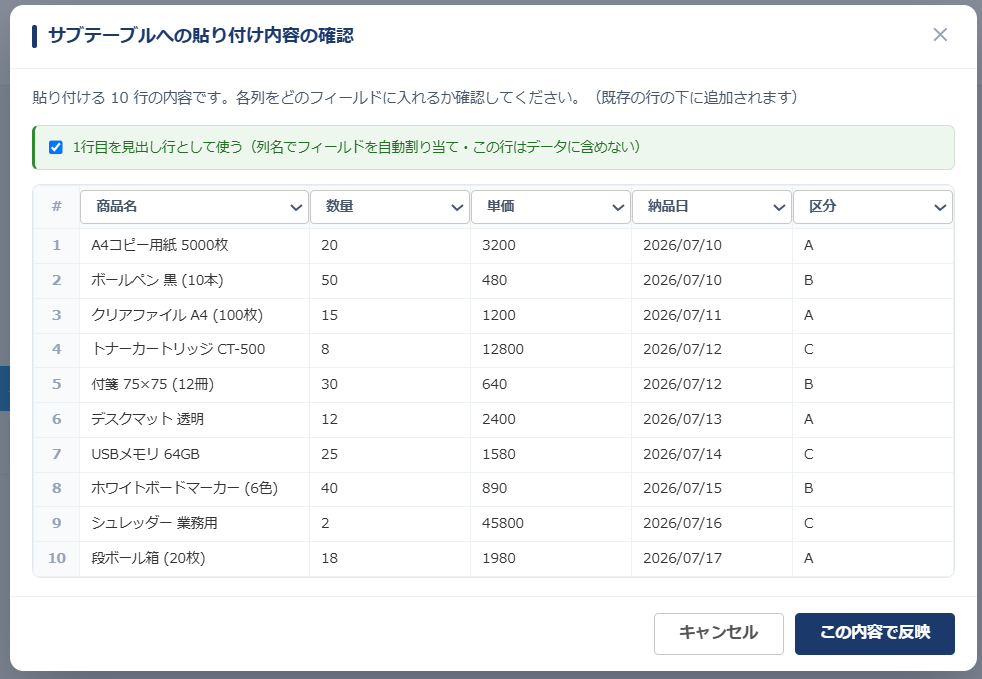The width and height of the screenshot is (982, 679).
Task: Click unit price value 45800
Action: point(503,524)
